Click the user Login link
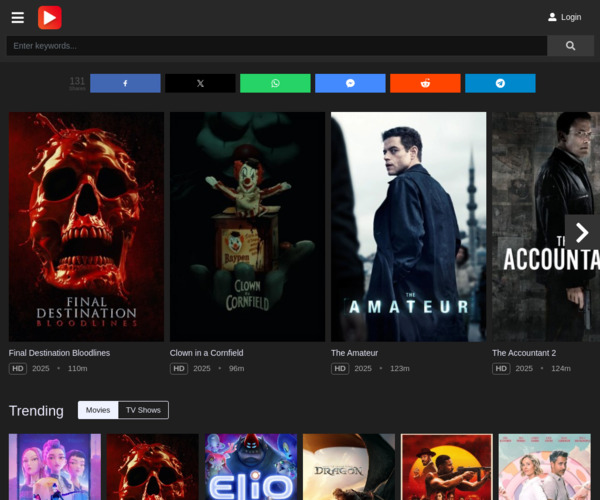 tap(564, 17)
